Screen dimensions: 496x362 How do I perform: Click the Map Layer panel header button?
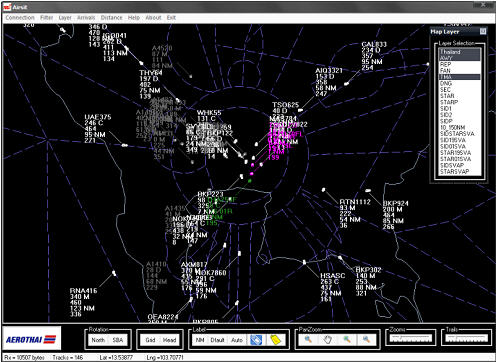[483, 31]
